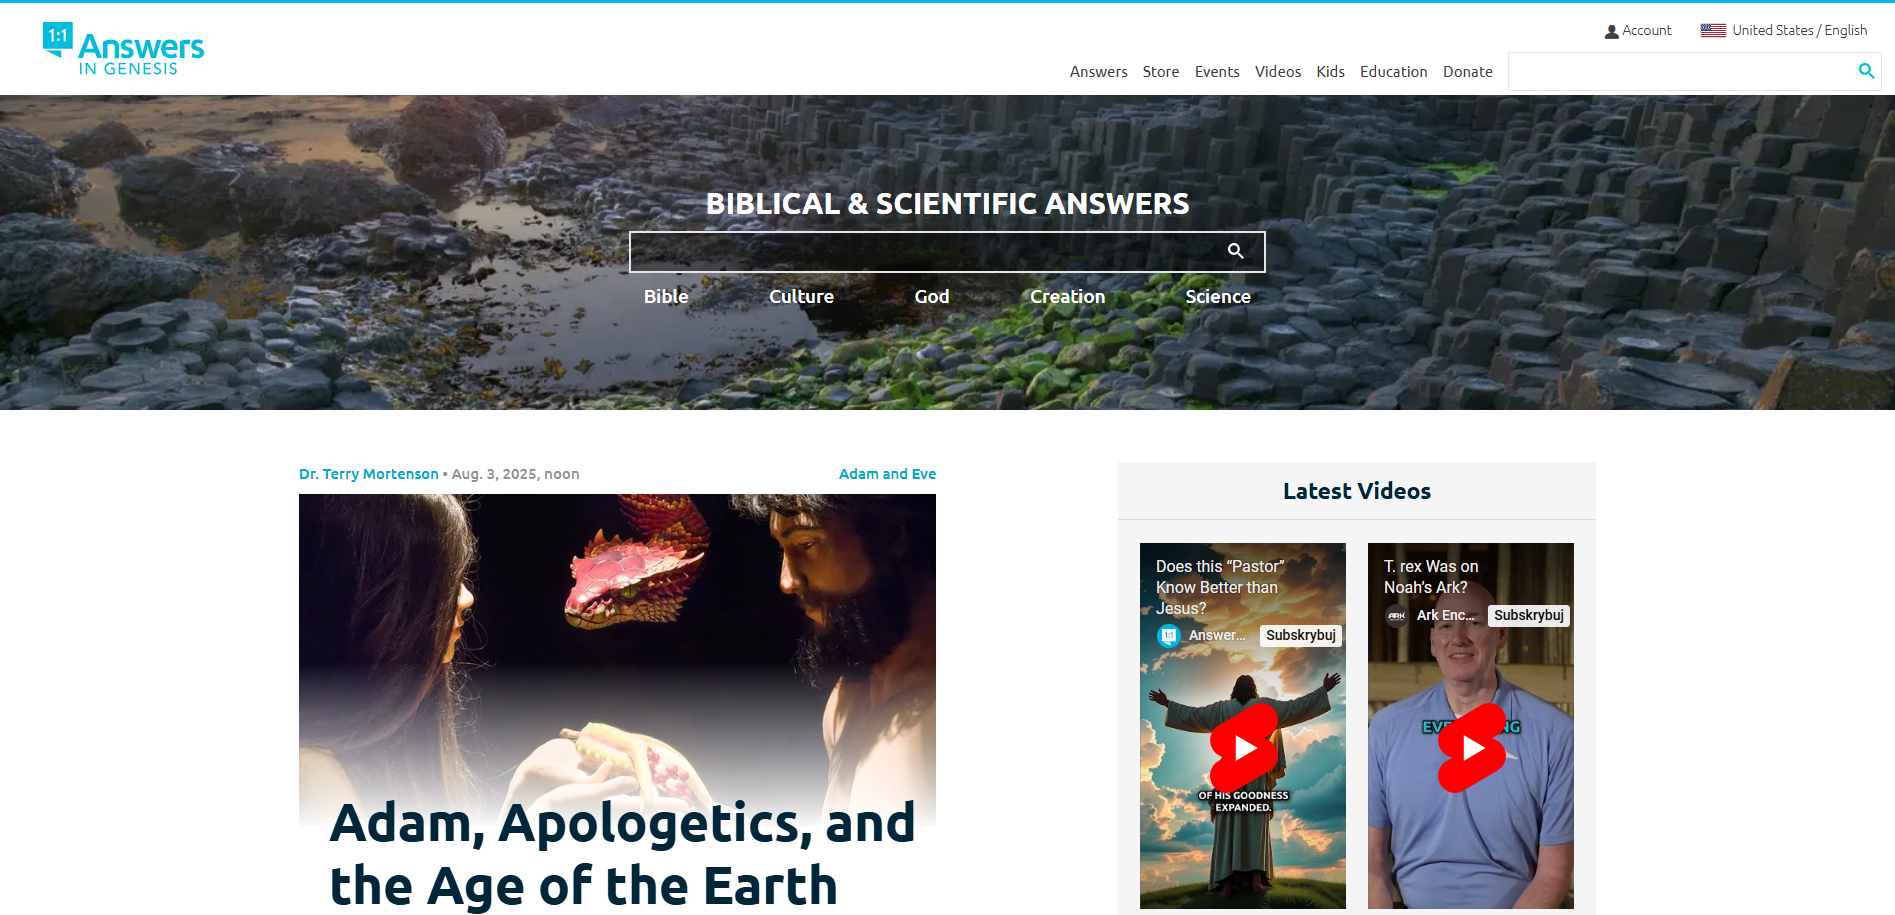Play the "Does this Pastor" YouTube short
Viewport: 1895px width, 915px height.
tap(1244, 747)
